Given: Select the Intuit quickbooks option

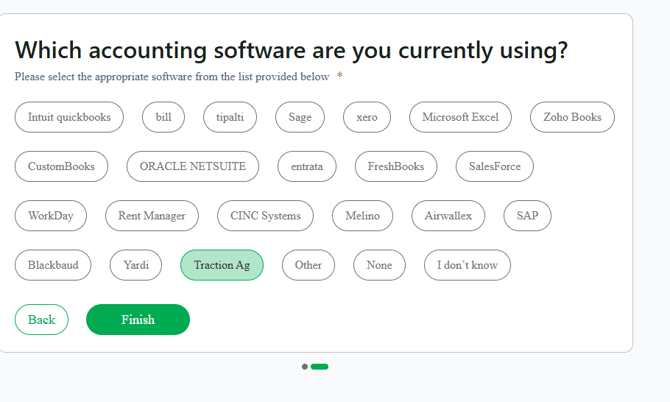Looking at the screenshot, I should click(x=69, y=117).
